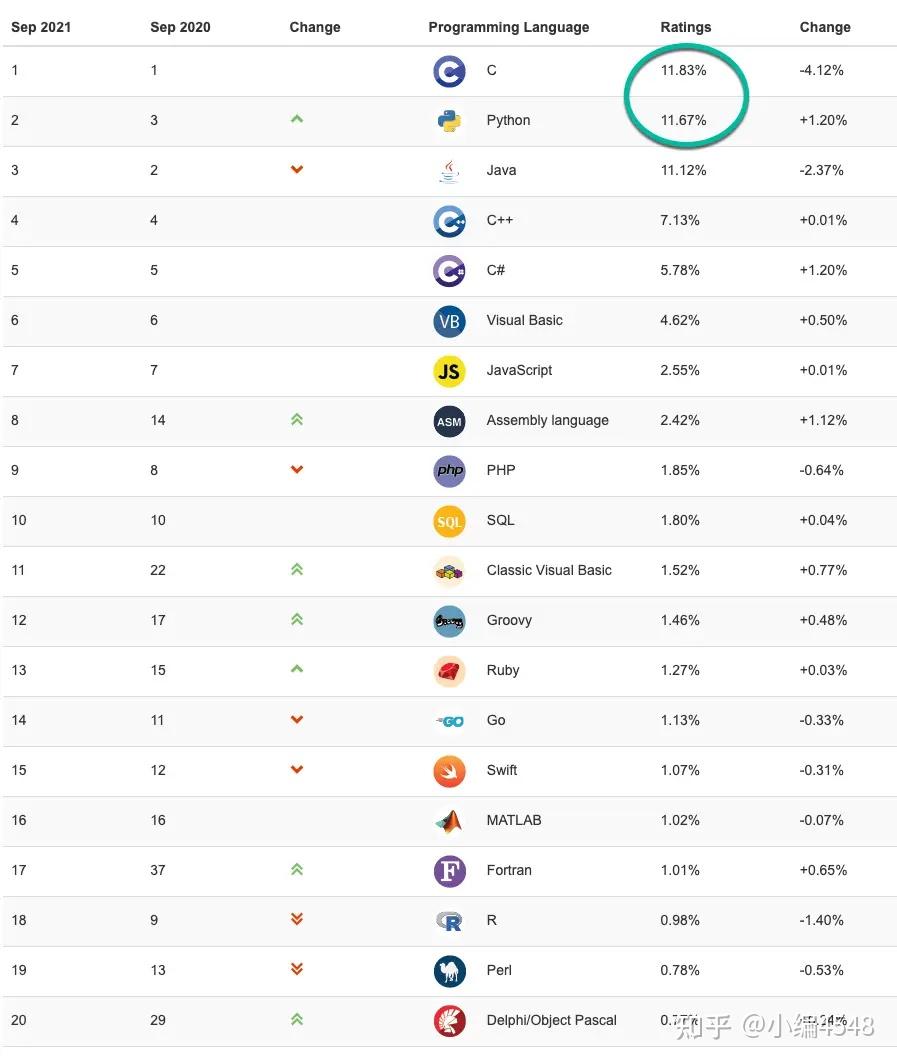Click the Delphi/Object Pascal language name
Screen dimensions: 897x1063
coord(551,1020)
